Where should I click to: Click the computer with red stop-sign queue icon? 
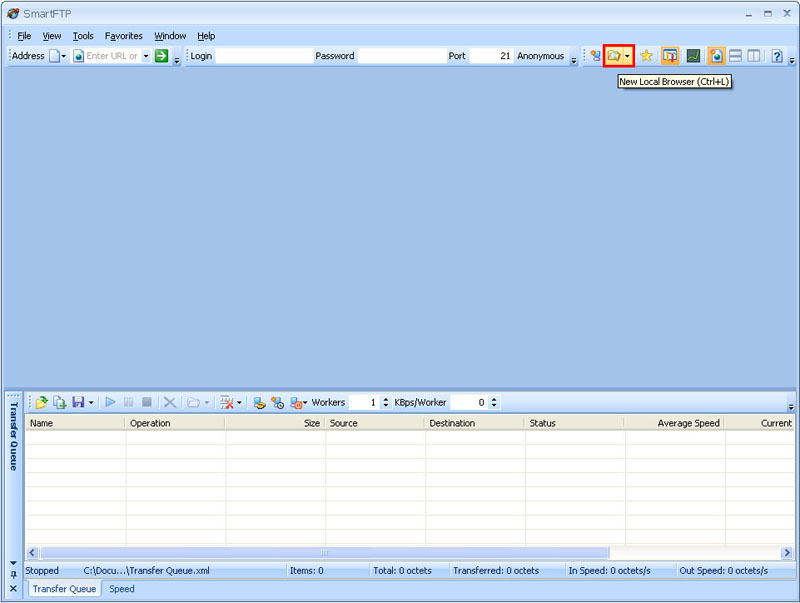(x=296, y=403)
